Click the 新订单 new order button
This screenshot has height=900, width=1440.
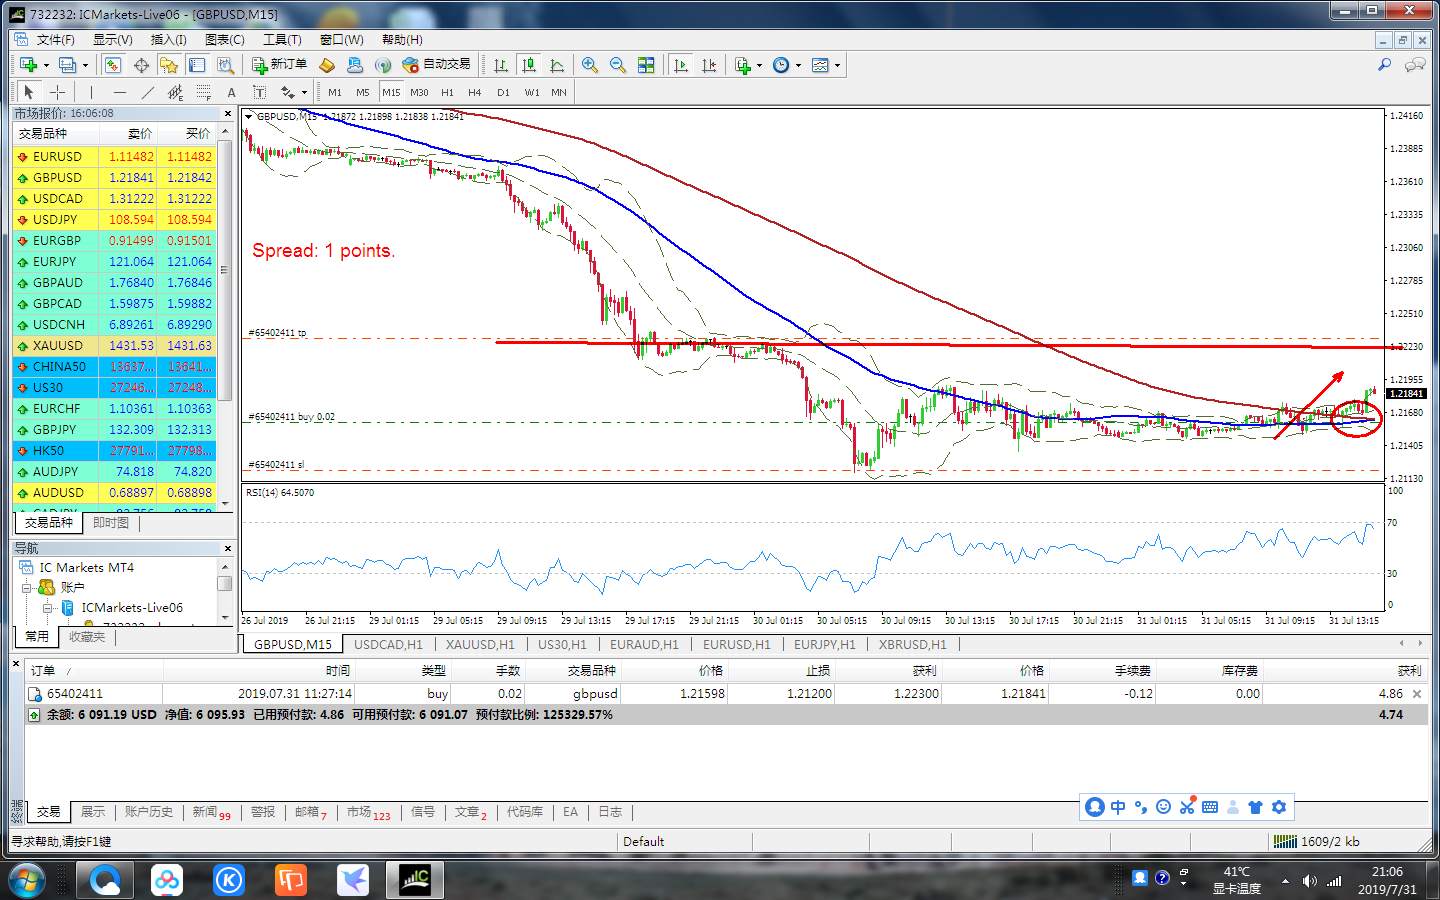[279, 65]
